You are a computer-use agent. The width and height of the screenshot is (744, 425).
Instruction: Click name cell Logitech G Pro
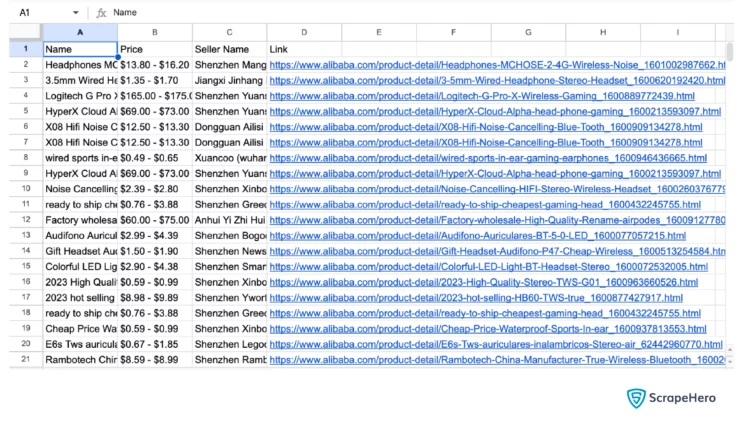click(x=80, y=96)
